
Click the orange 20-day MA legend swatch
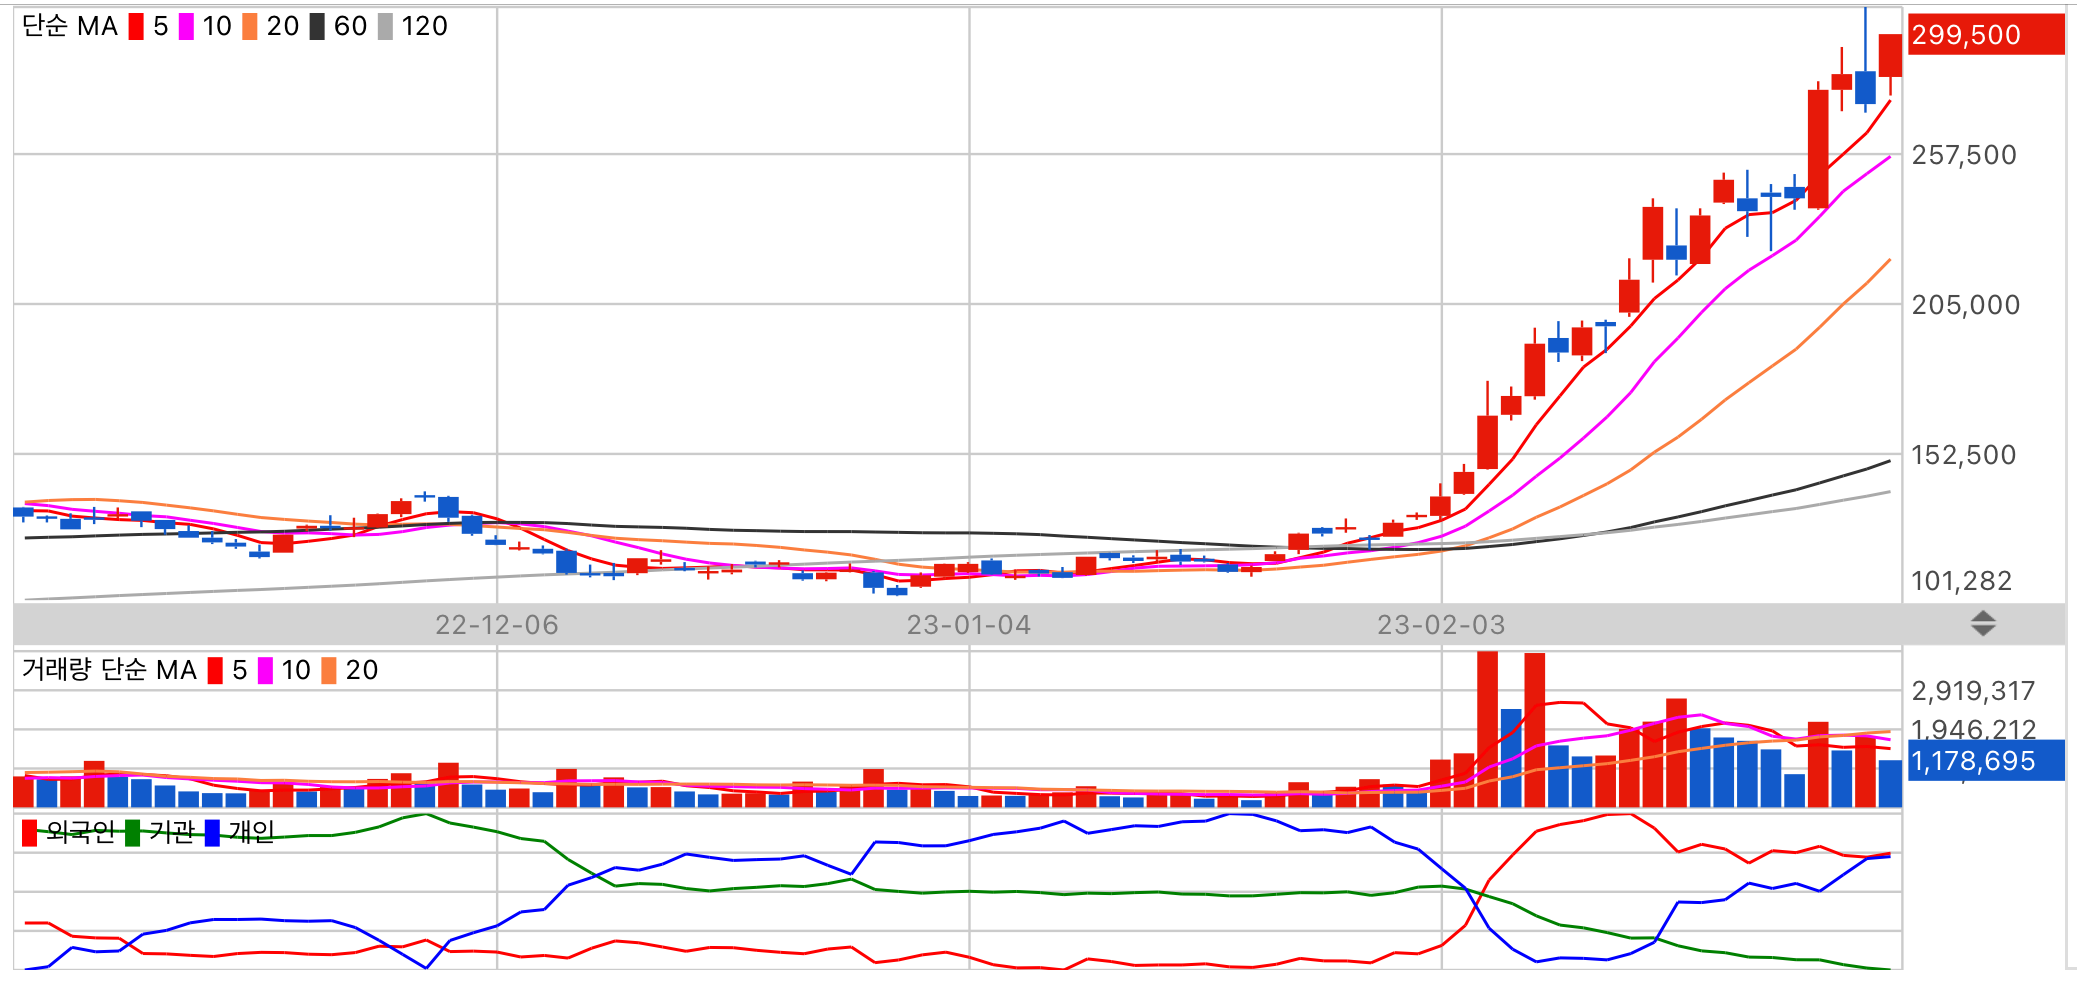(250, 27)
